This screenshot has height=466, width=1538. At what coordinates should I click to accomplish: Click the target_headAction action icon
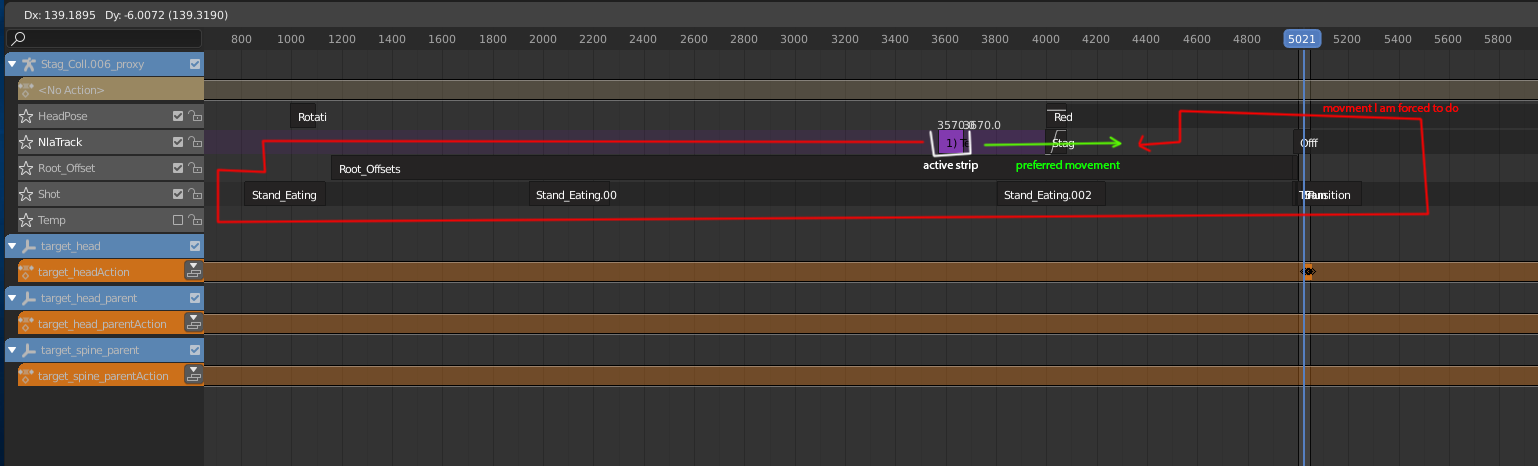point(27,272)
